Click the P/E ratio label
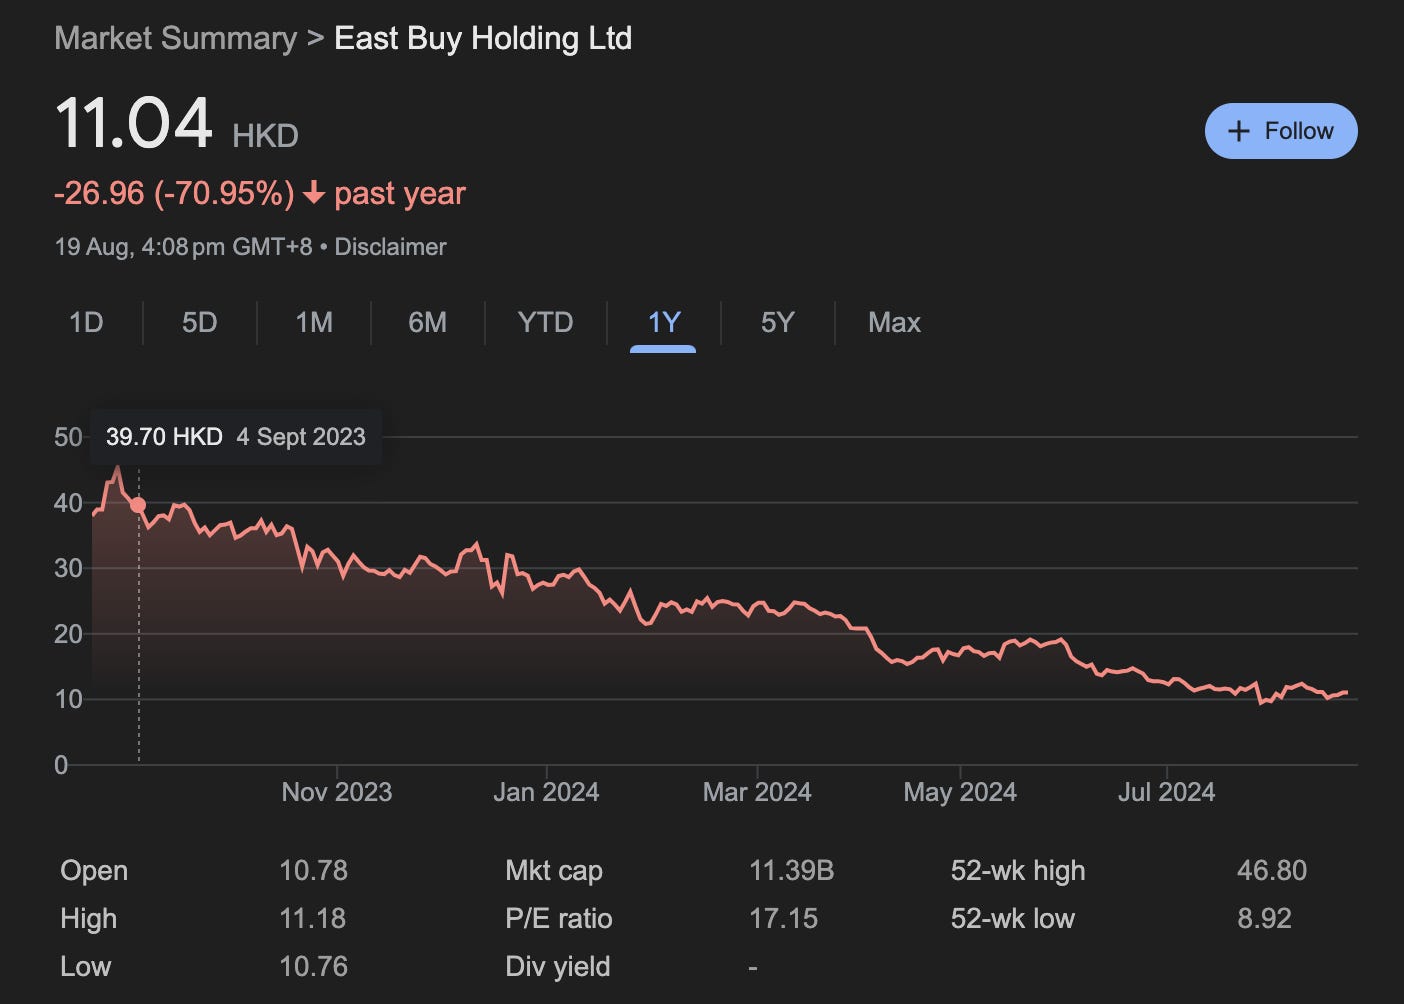Image resolution: width=1404 pixels, height=1004 pixels. pos(558,918)
